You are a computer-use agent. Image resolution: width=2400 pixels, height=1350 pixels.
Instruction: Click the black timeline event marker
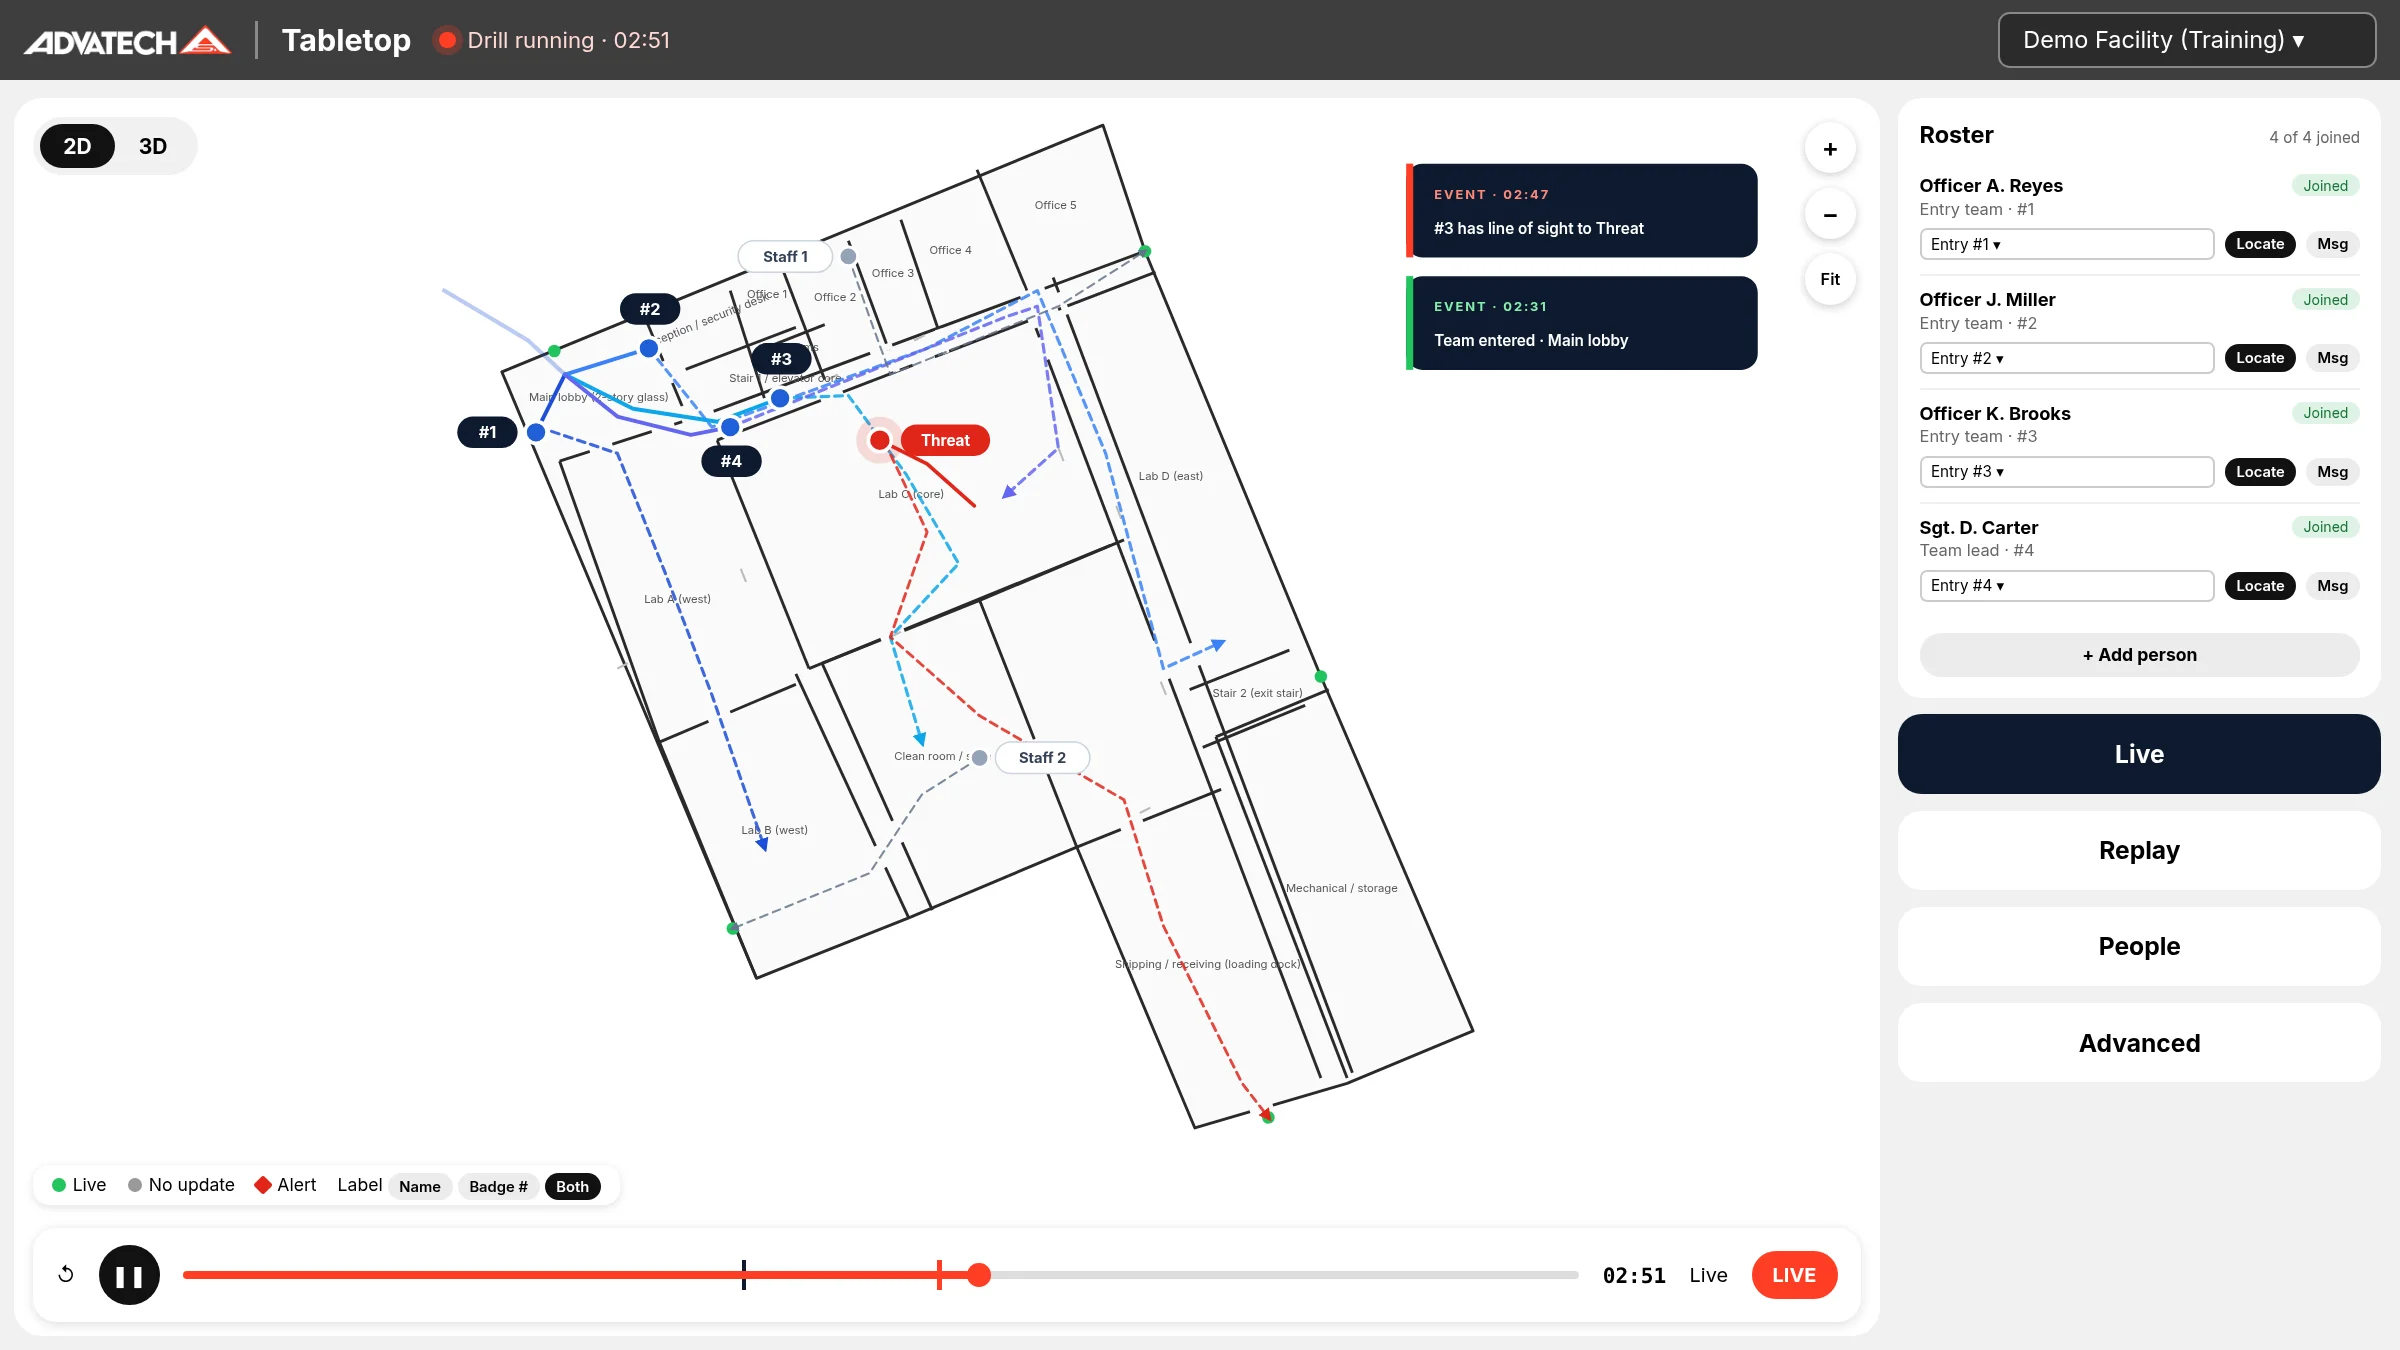pyautogui.click(x=744, y=1275)
